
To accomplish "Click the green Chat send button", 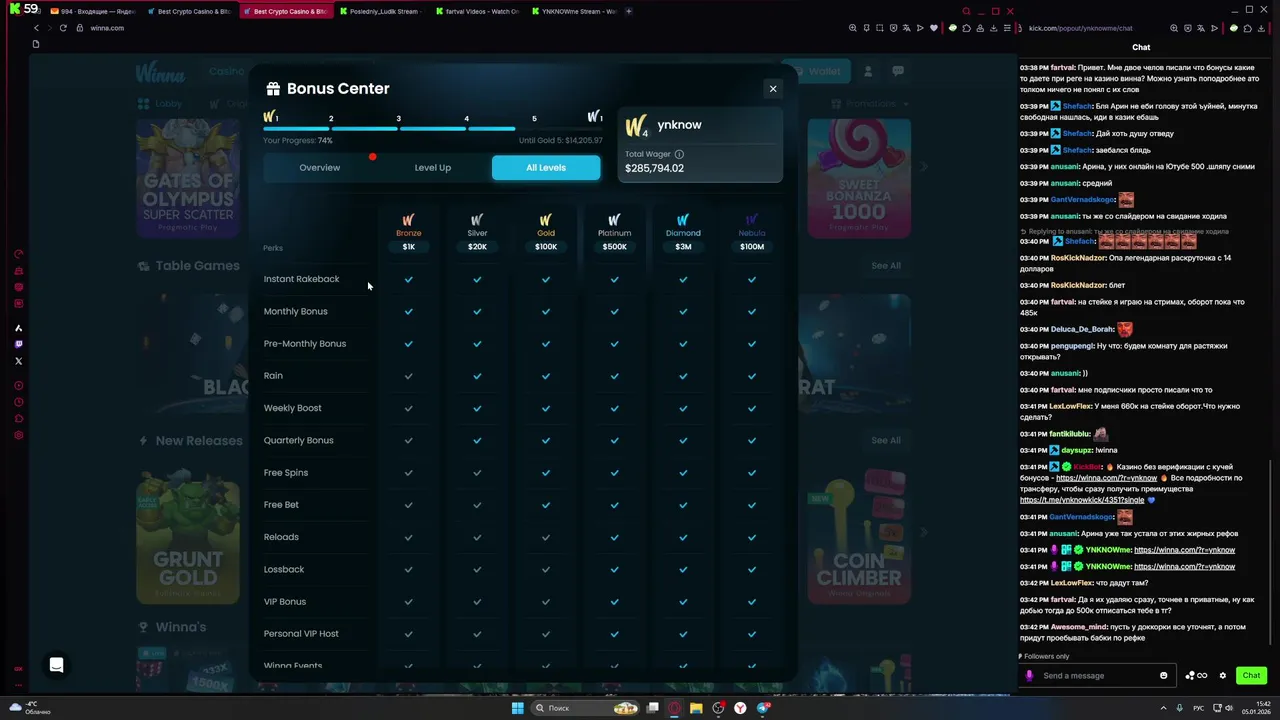I will coord(1251,675).
